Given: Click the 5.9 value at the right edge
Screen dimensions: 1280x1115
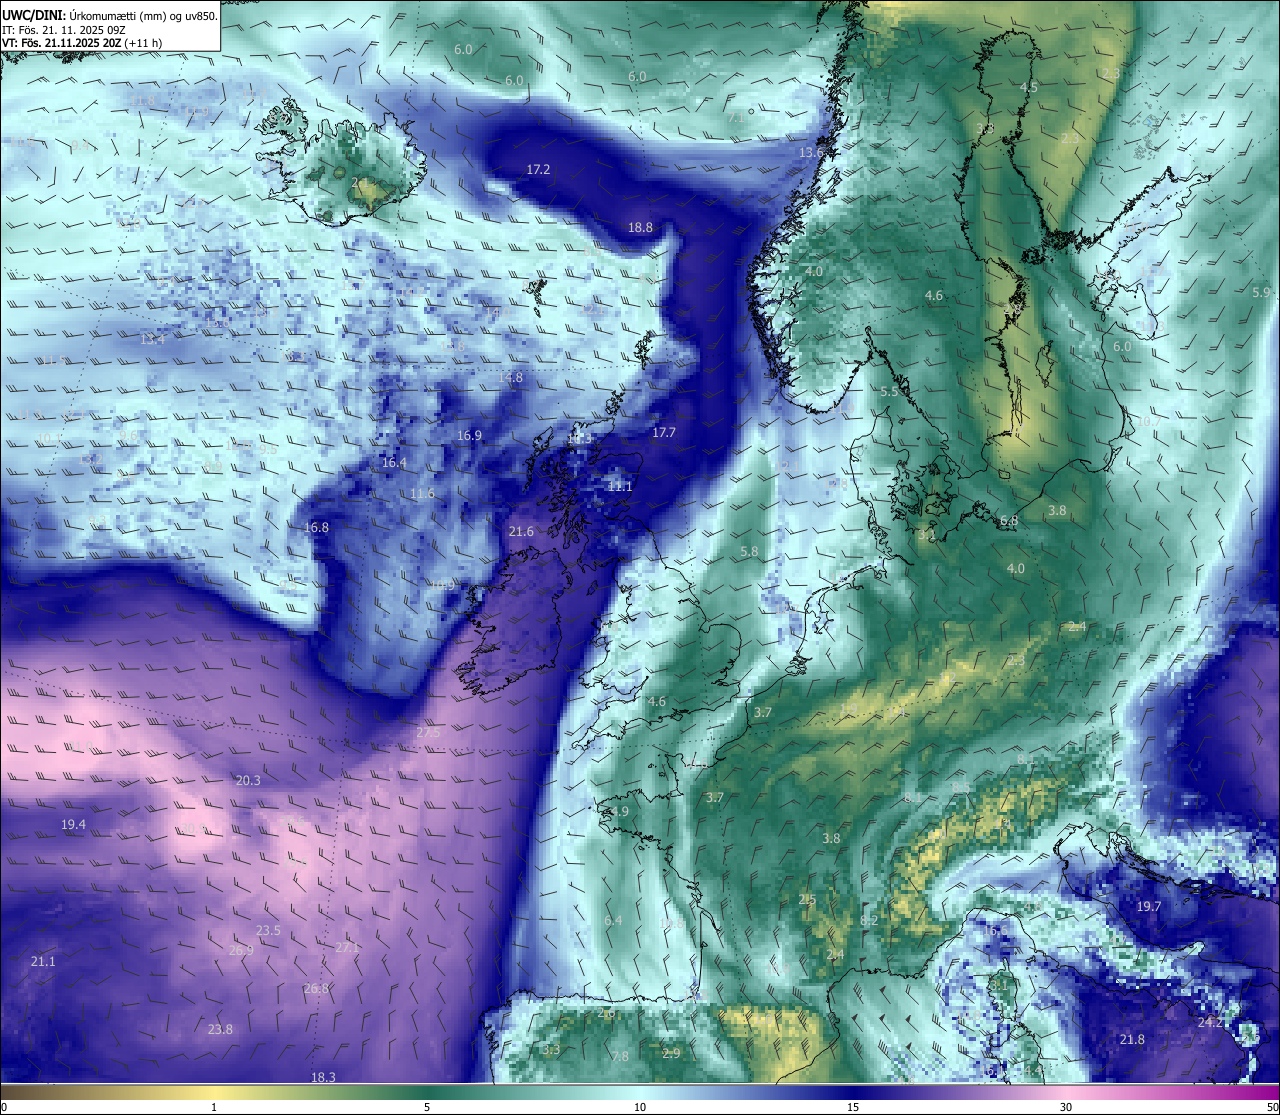Looking at the screenshot, I should click(x=1261, y=293).
